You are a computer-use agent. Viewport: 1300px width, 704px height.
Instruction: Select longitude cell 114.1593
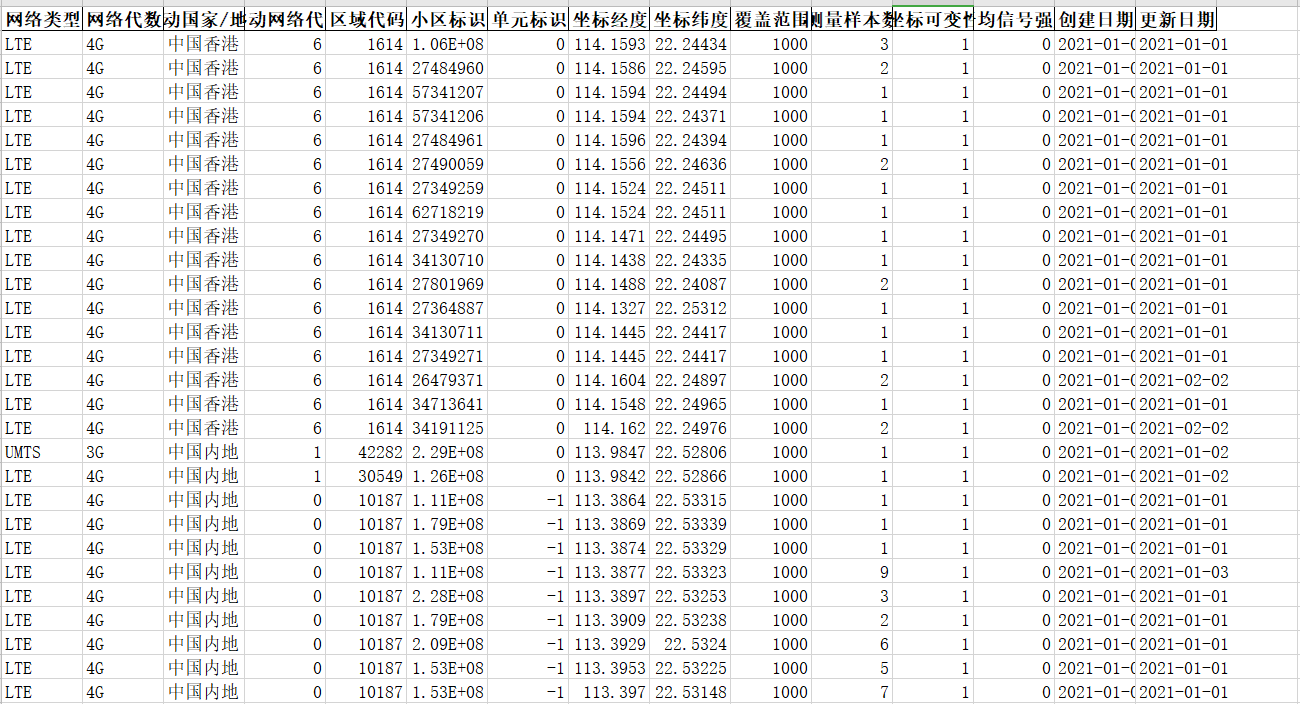point(609,44)
